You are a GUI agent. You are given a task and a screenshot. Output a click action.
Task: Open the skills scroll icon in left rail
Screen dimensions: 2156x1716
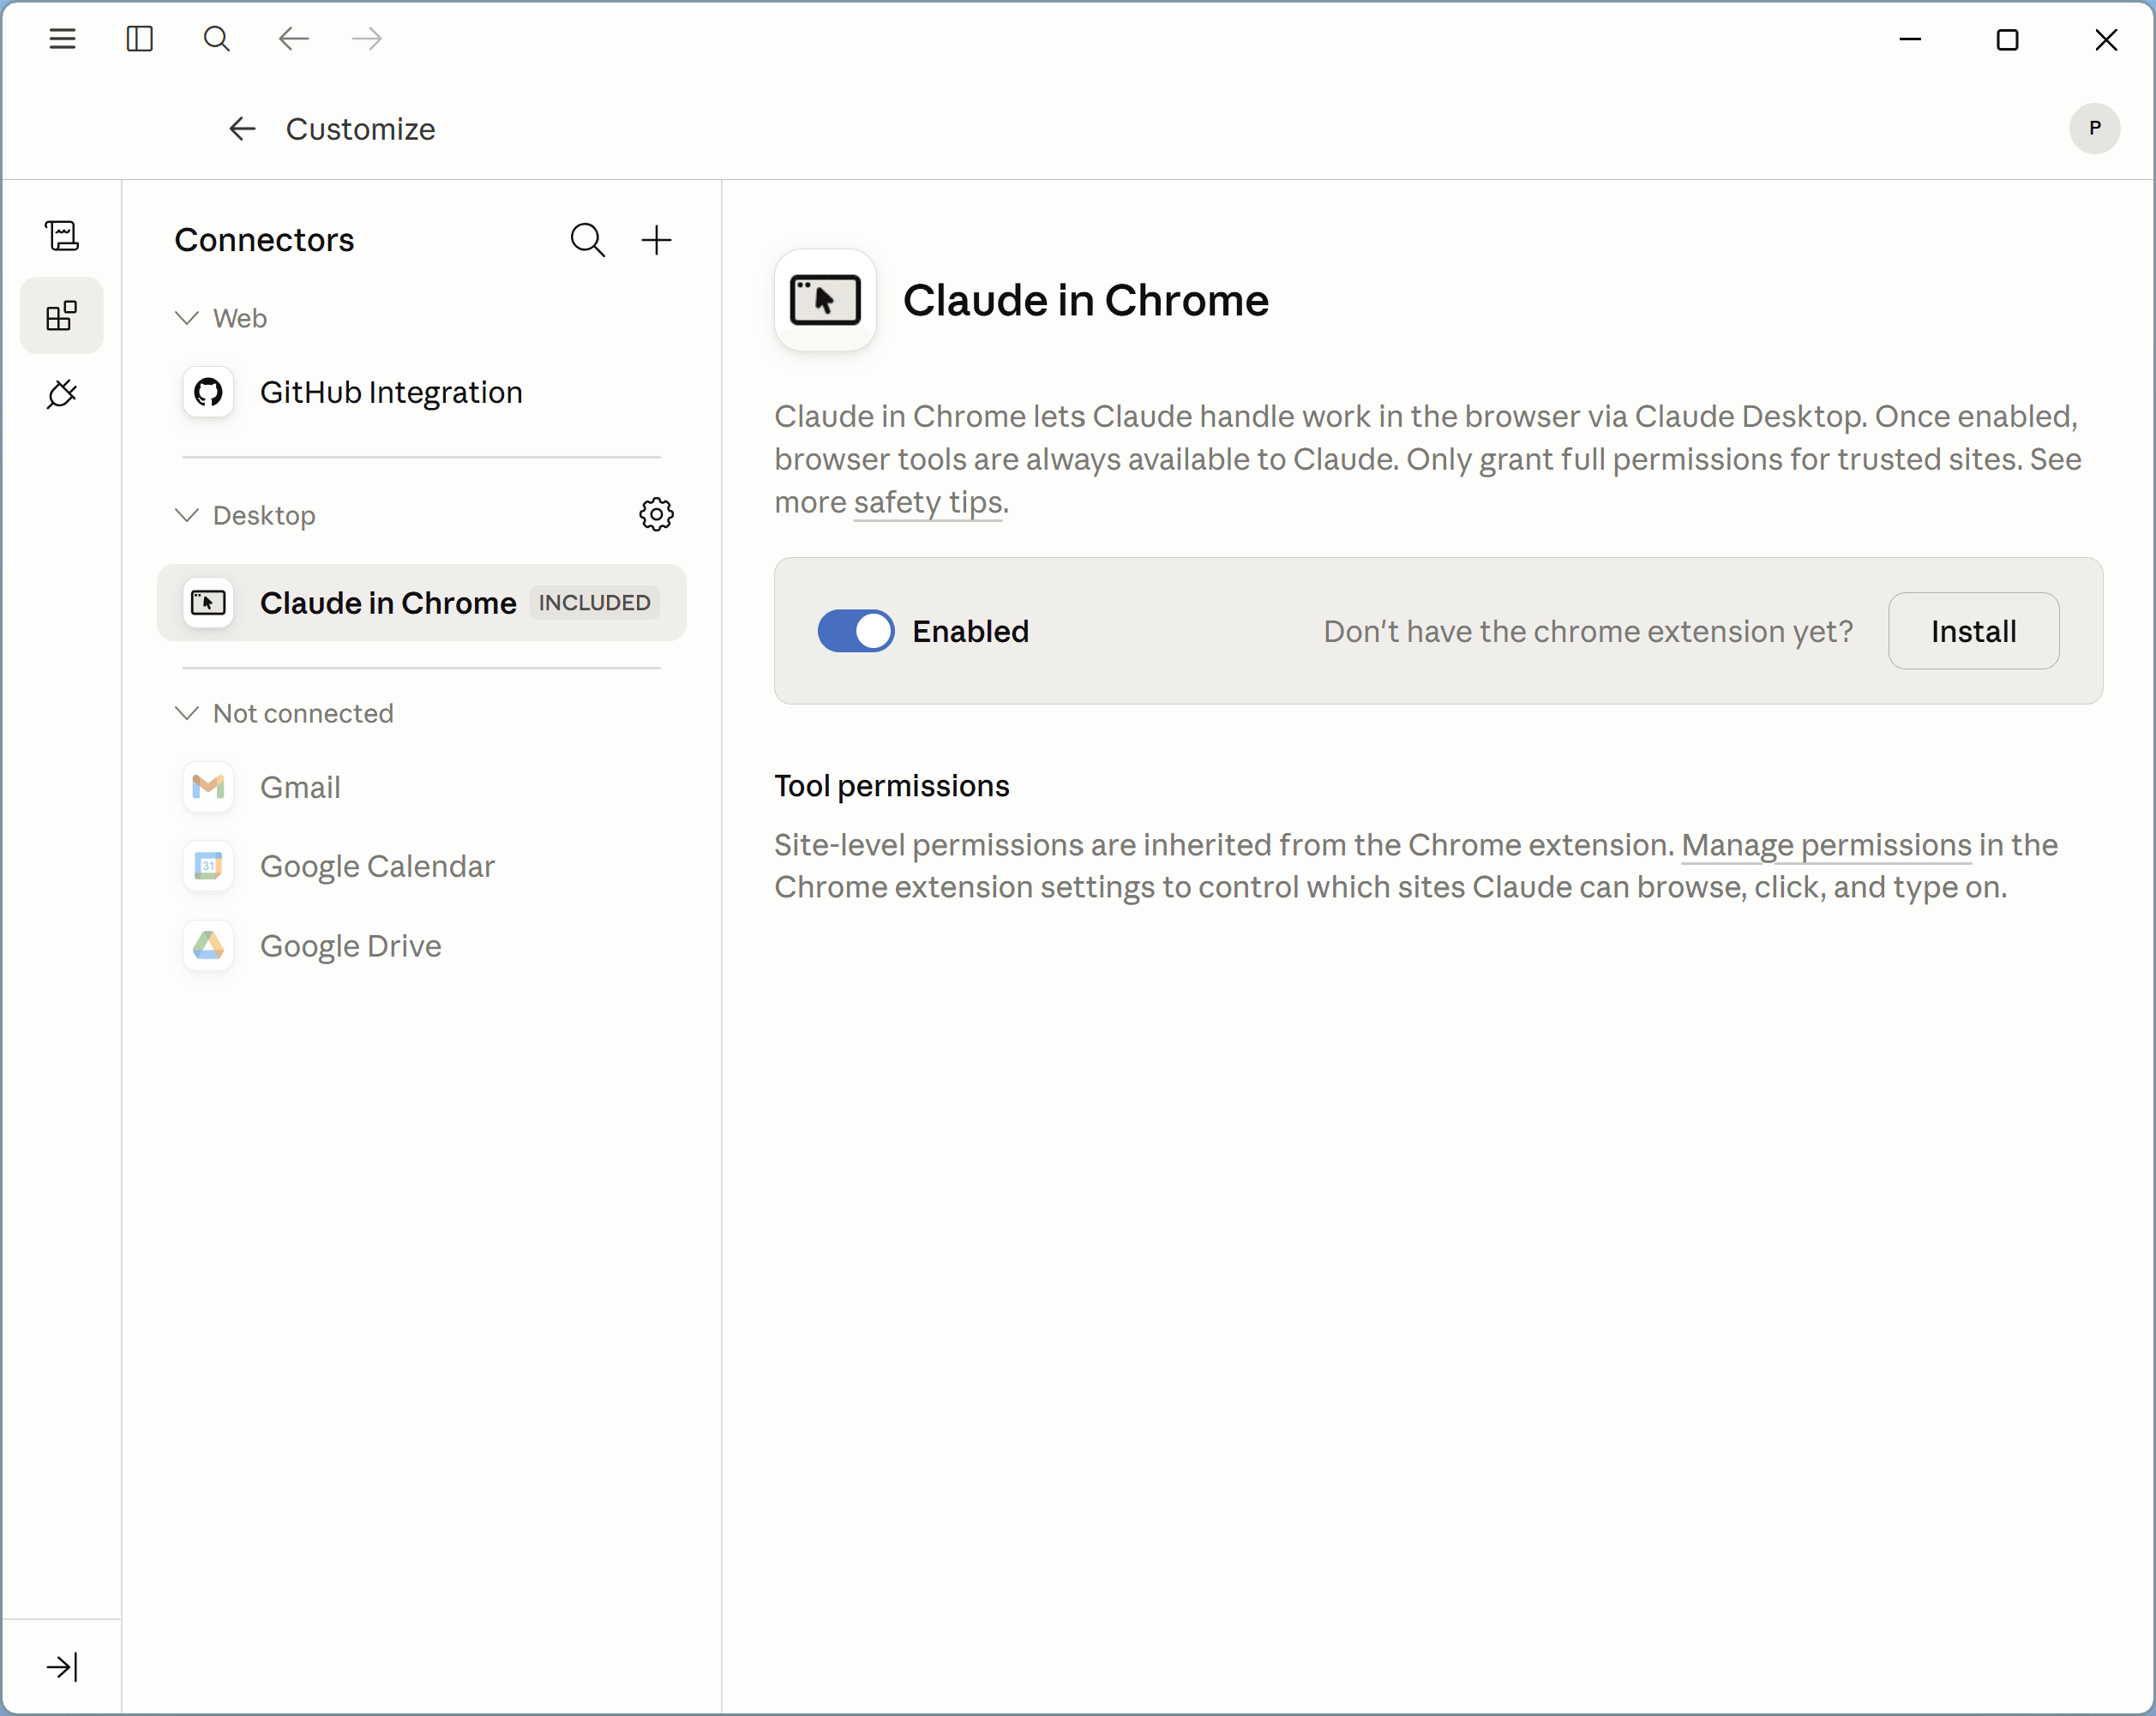click(62, 236)
